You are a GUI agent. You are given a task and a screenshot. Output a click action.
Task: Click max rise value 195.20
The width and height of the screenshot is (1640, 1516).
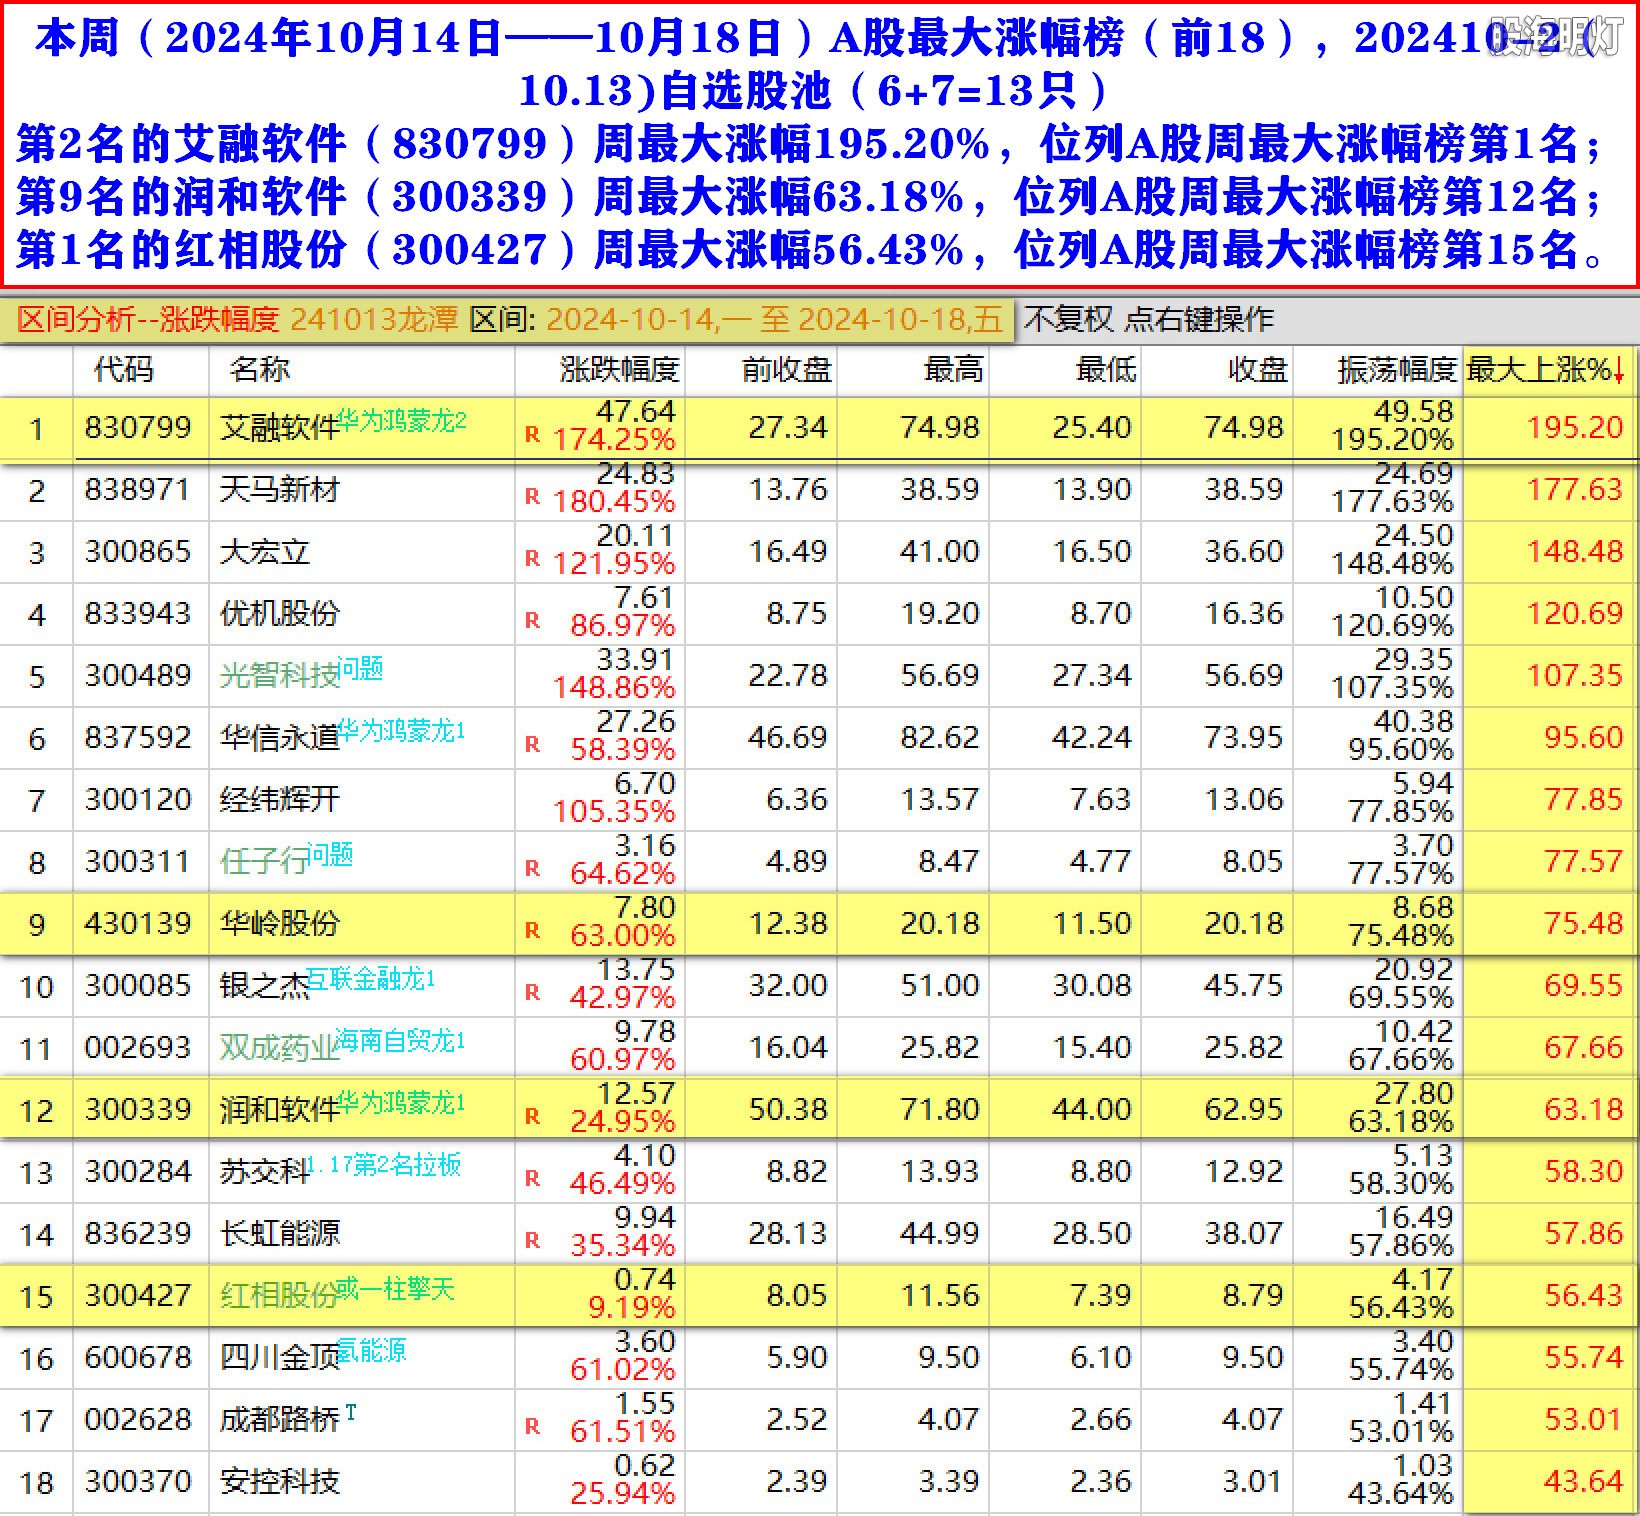coord(1575,428)
